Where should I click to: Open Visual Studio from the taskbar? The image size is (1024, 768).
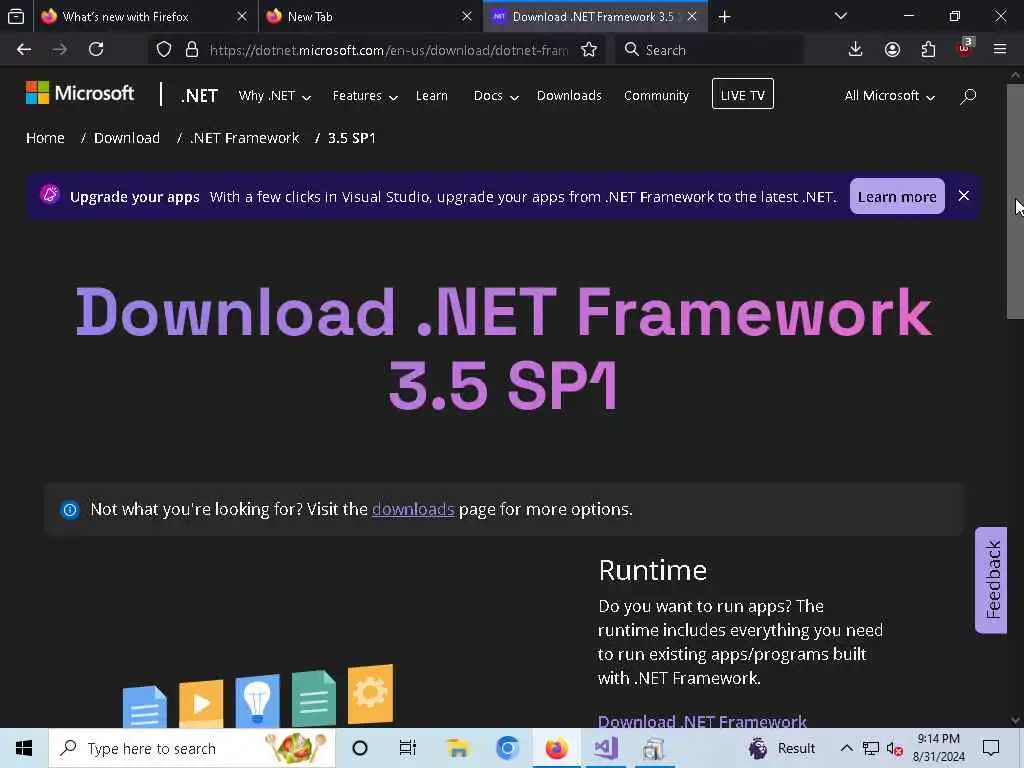pyautogui.click(x=605, y=748)
